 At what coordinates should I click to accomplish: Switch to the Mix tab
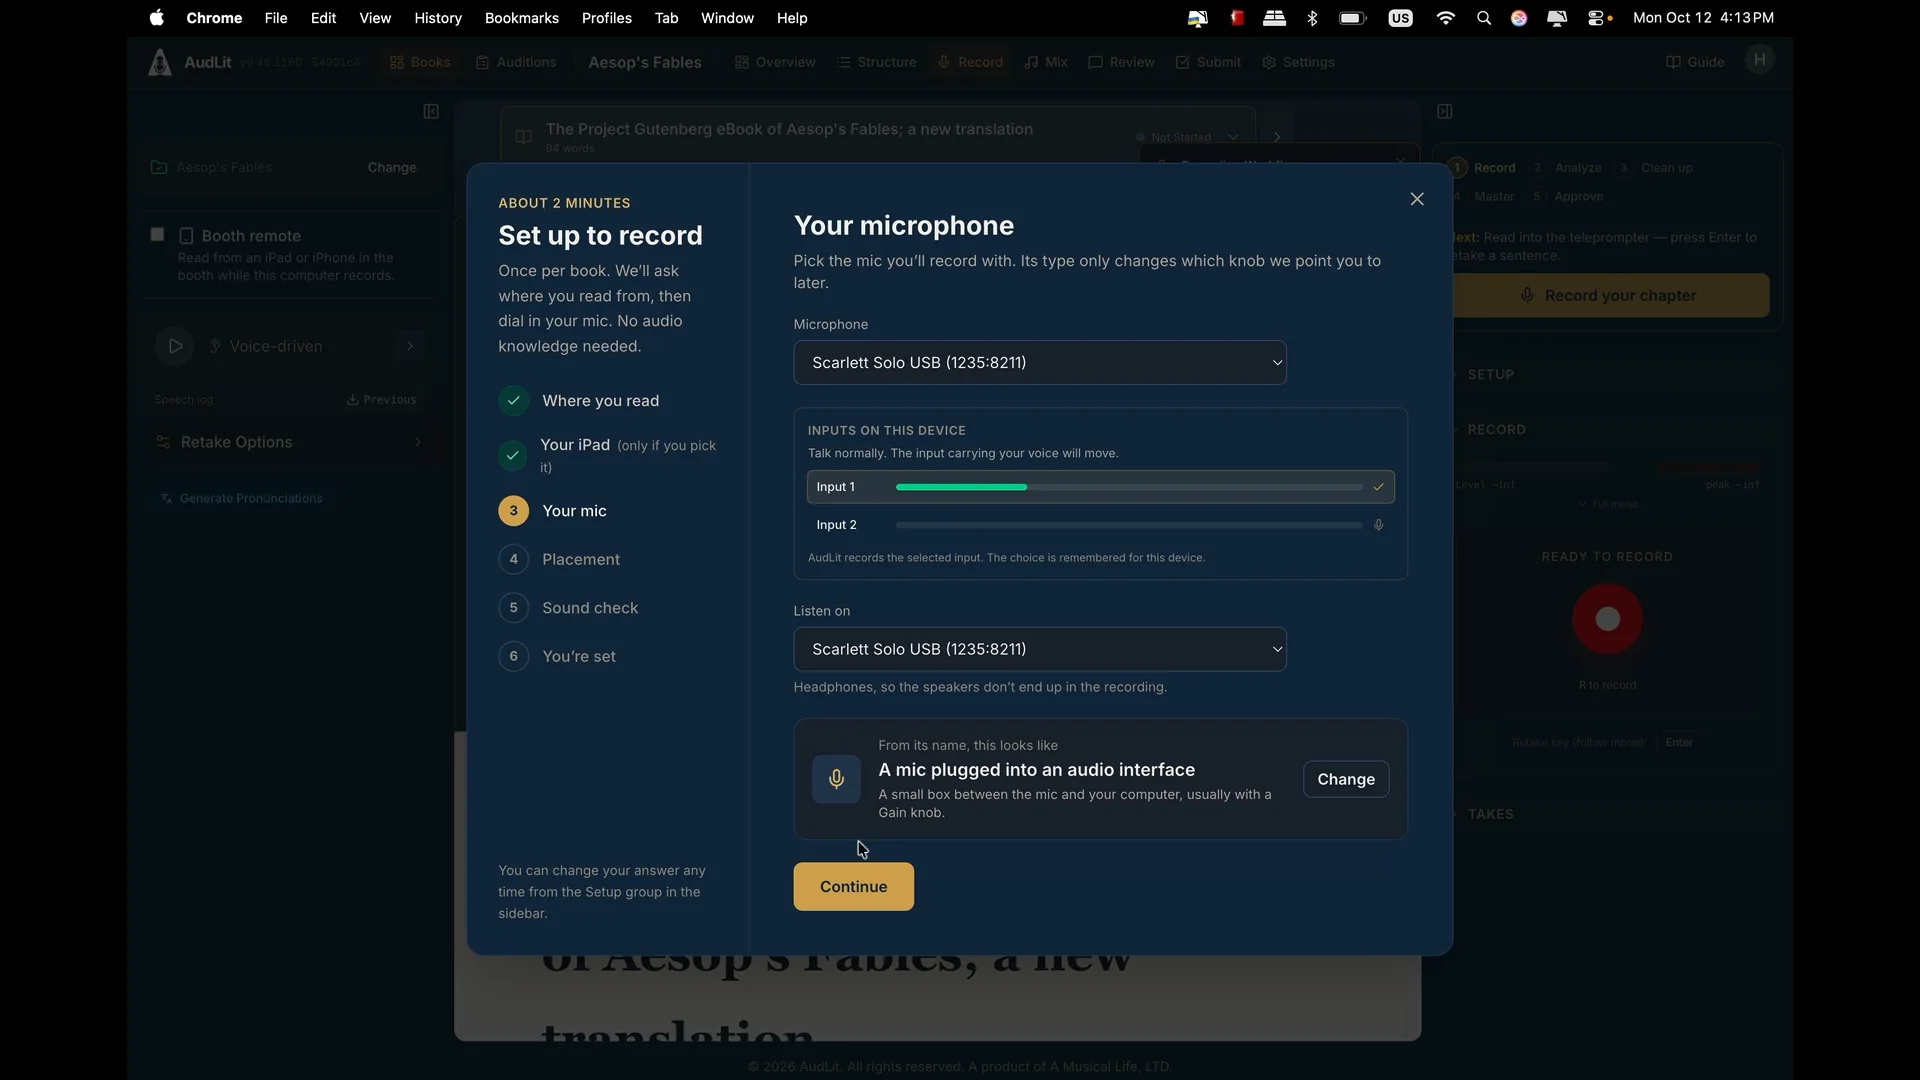[1046, 62]
